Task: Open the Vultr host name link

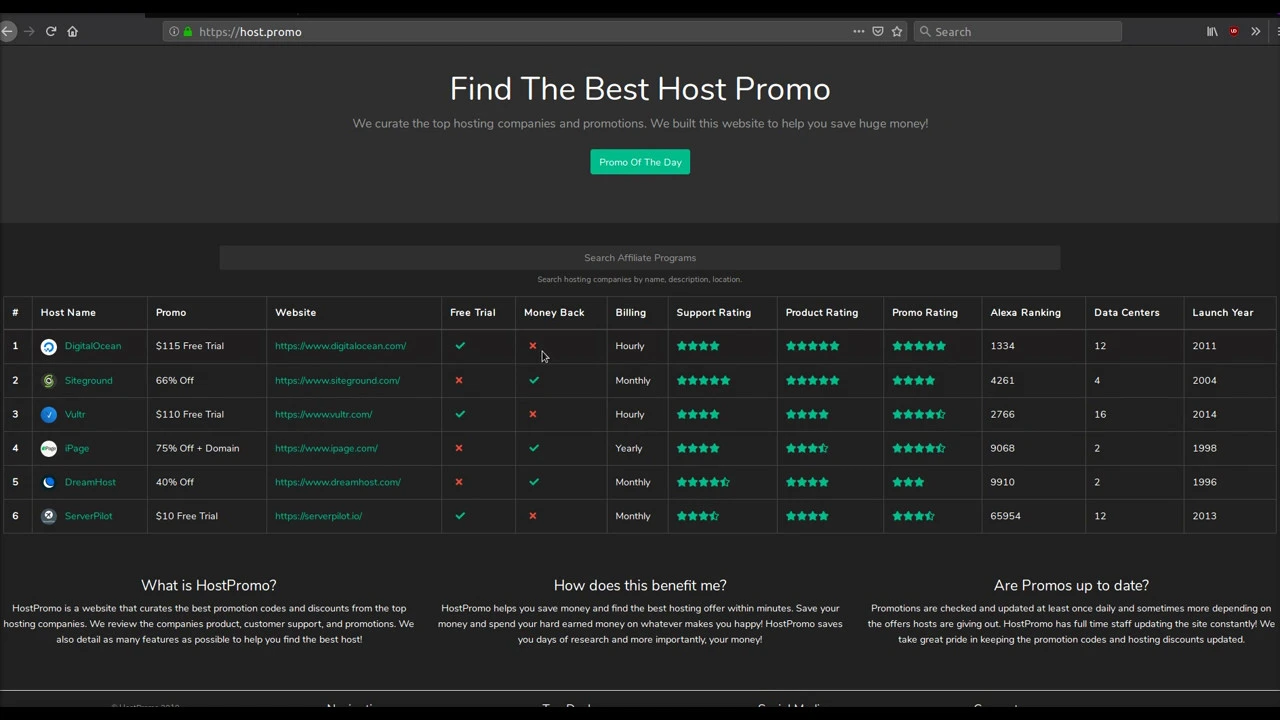Action: (75, 414)
